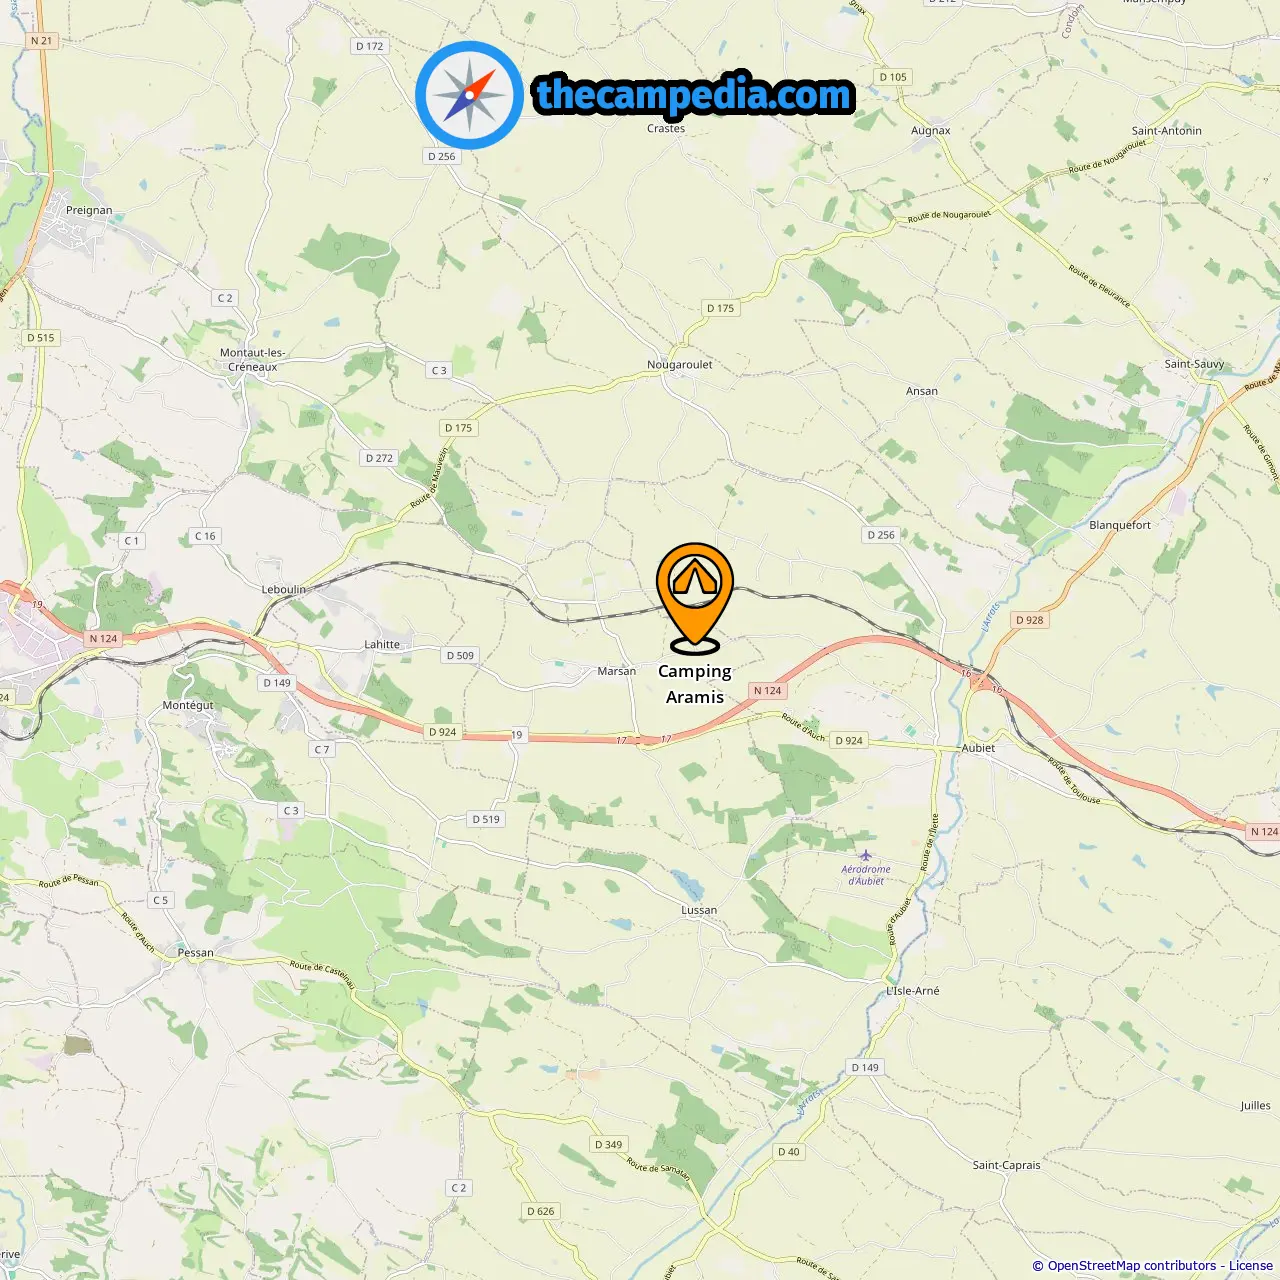Click the D 349 road shield
This screenshot has height=1280, width=1280.
608,1145
